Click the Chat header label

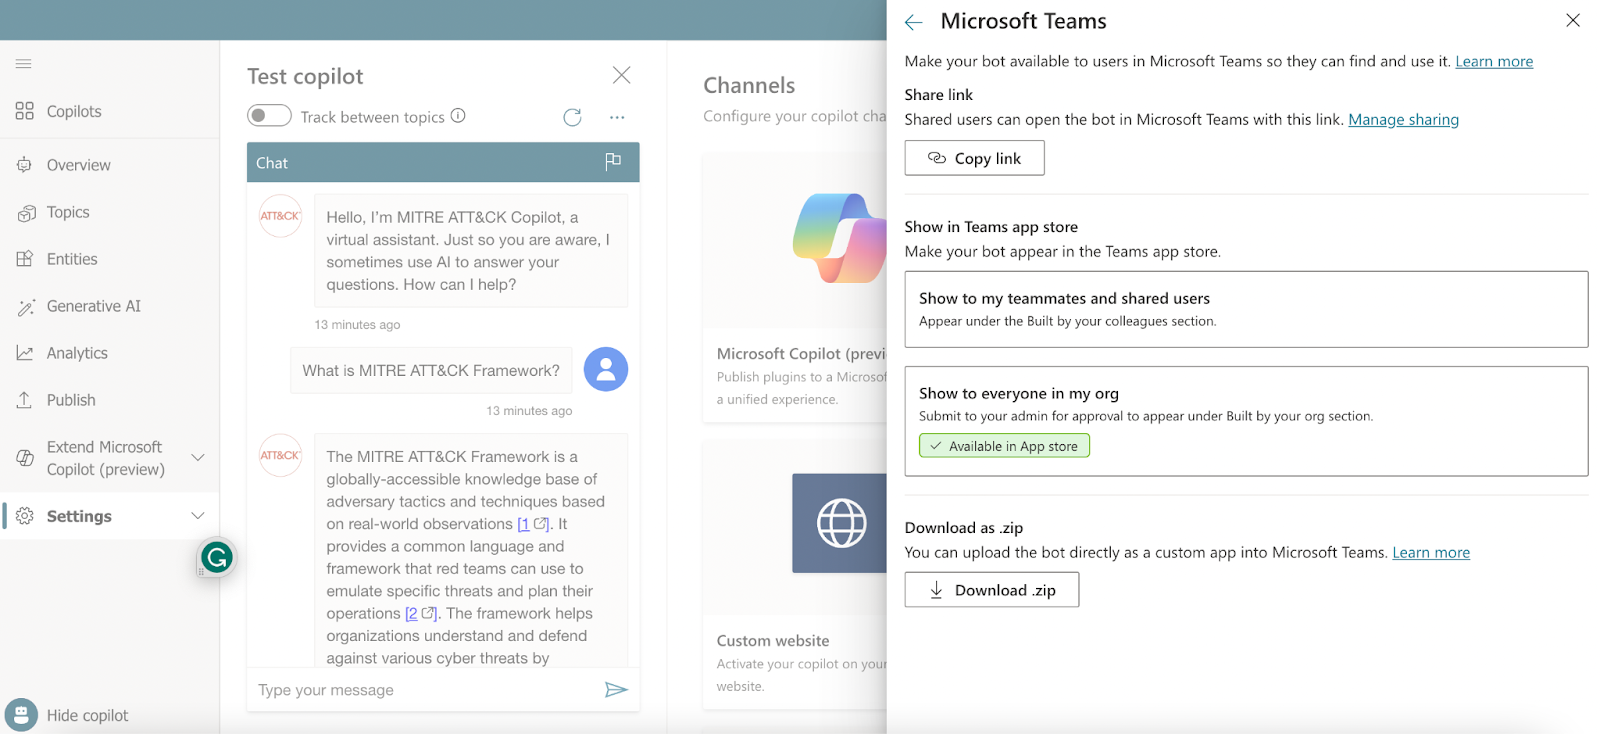pyautogui.click(x=272, y=163)
